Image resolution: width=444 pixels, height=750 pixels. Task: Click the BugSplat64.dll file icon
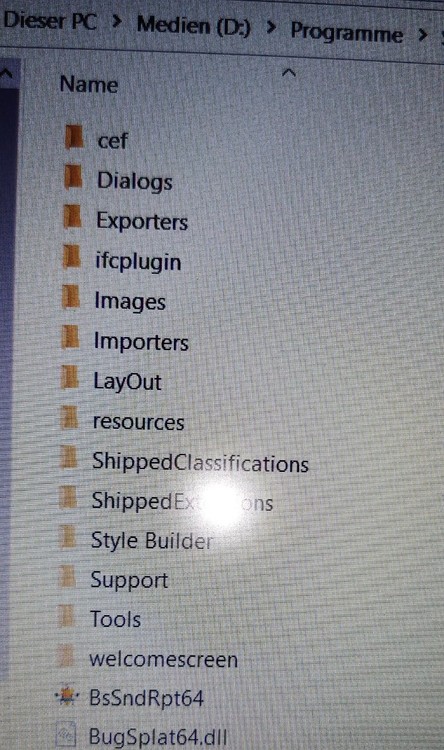[x=67, y=734]
